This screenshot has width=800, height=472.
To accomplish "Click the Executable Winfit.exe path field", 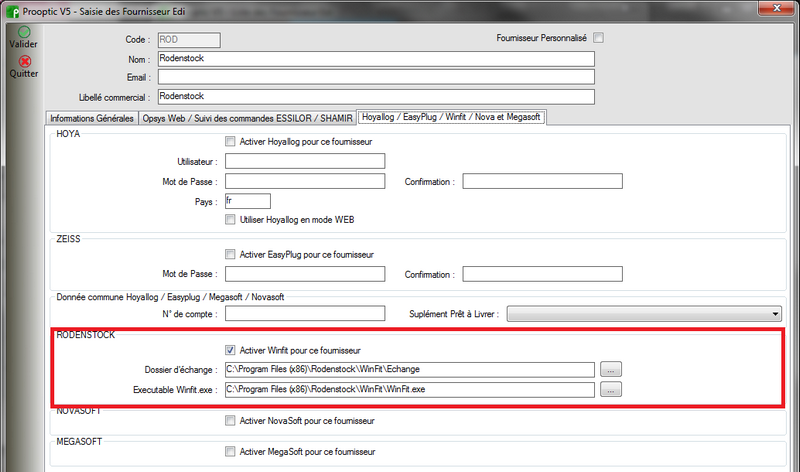I will click(x=410, y=390).
